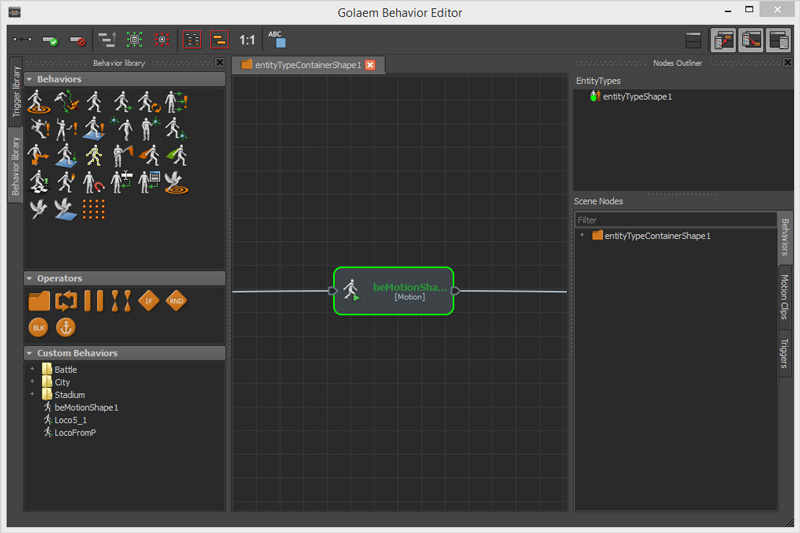Select the bird on orange target behavior
Viewport: 800px width, 533px height.
click(177, 182)
